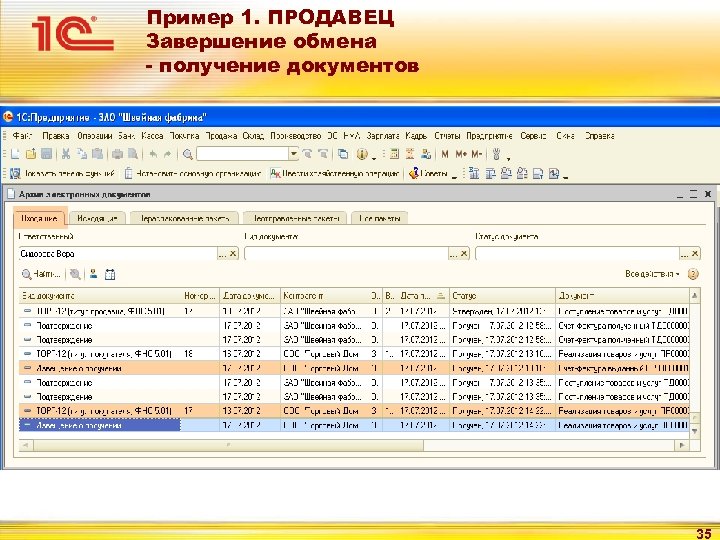This screenshot has height=540, width=720.
Task: Open the Статус документа field ellipsis button
Action: (x=684, y=253)
